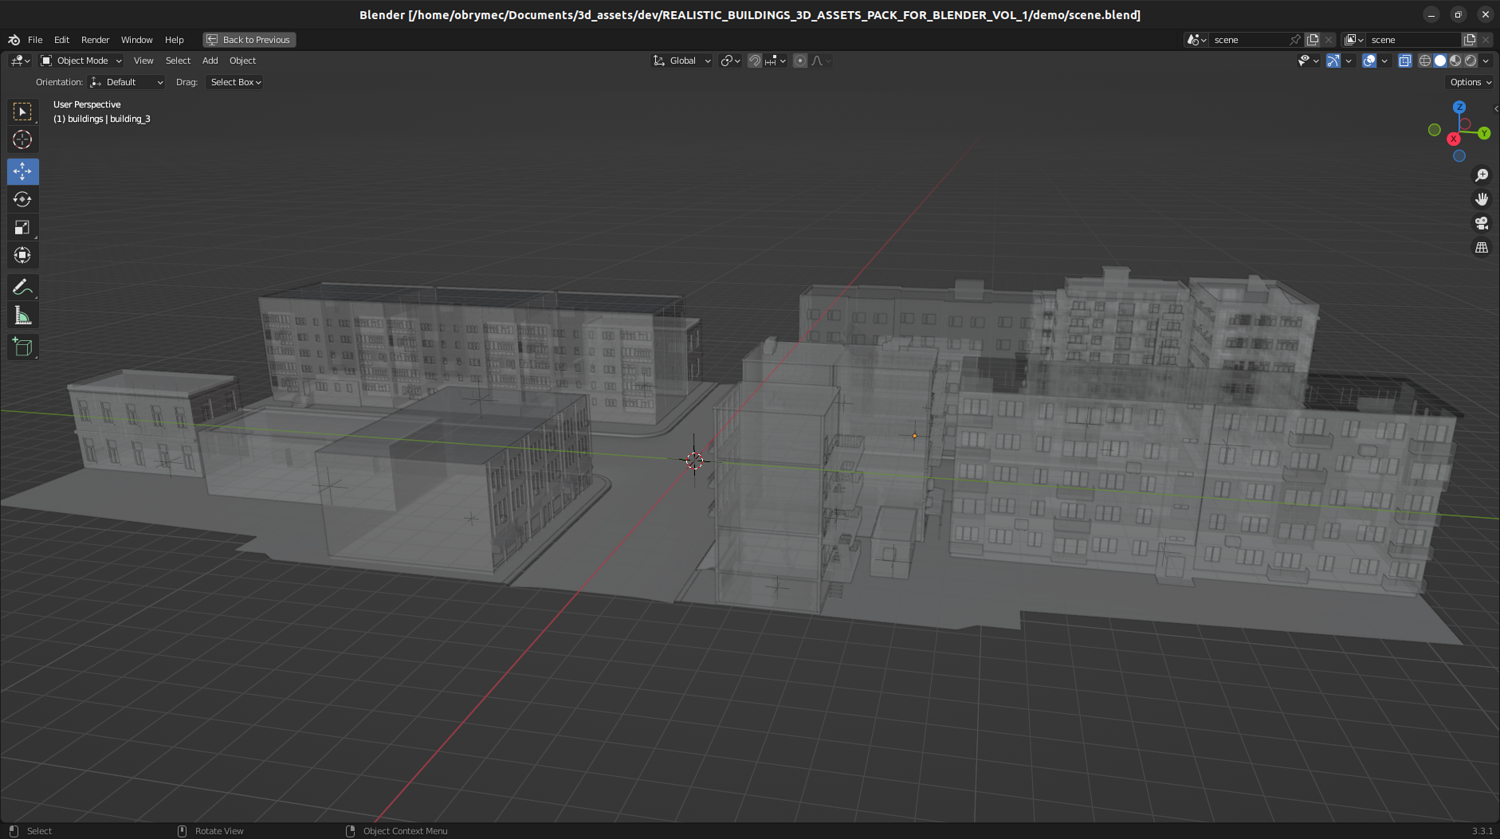Open Global transform orientation dropdown
Image resolution: width=1500 pixels, height=839 pixels.
(682, 61)
